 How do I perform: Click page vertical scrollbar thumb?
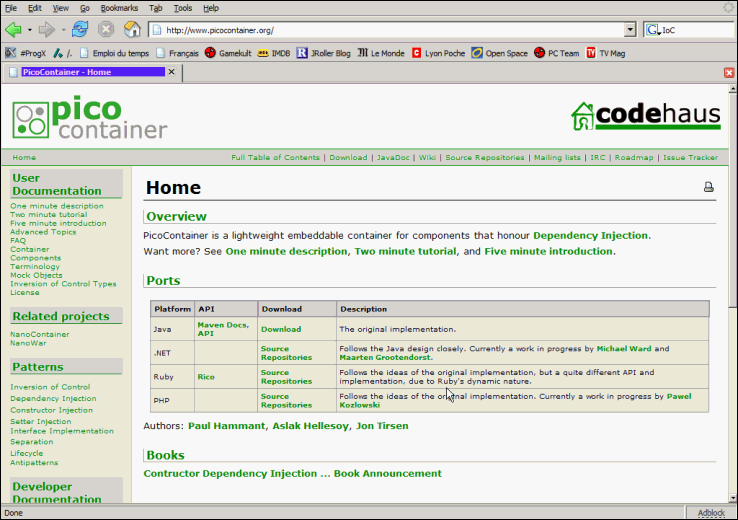click(x=733, y=200)
